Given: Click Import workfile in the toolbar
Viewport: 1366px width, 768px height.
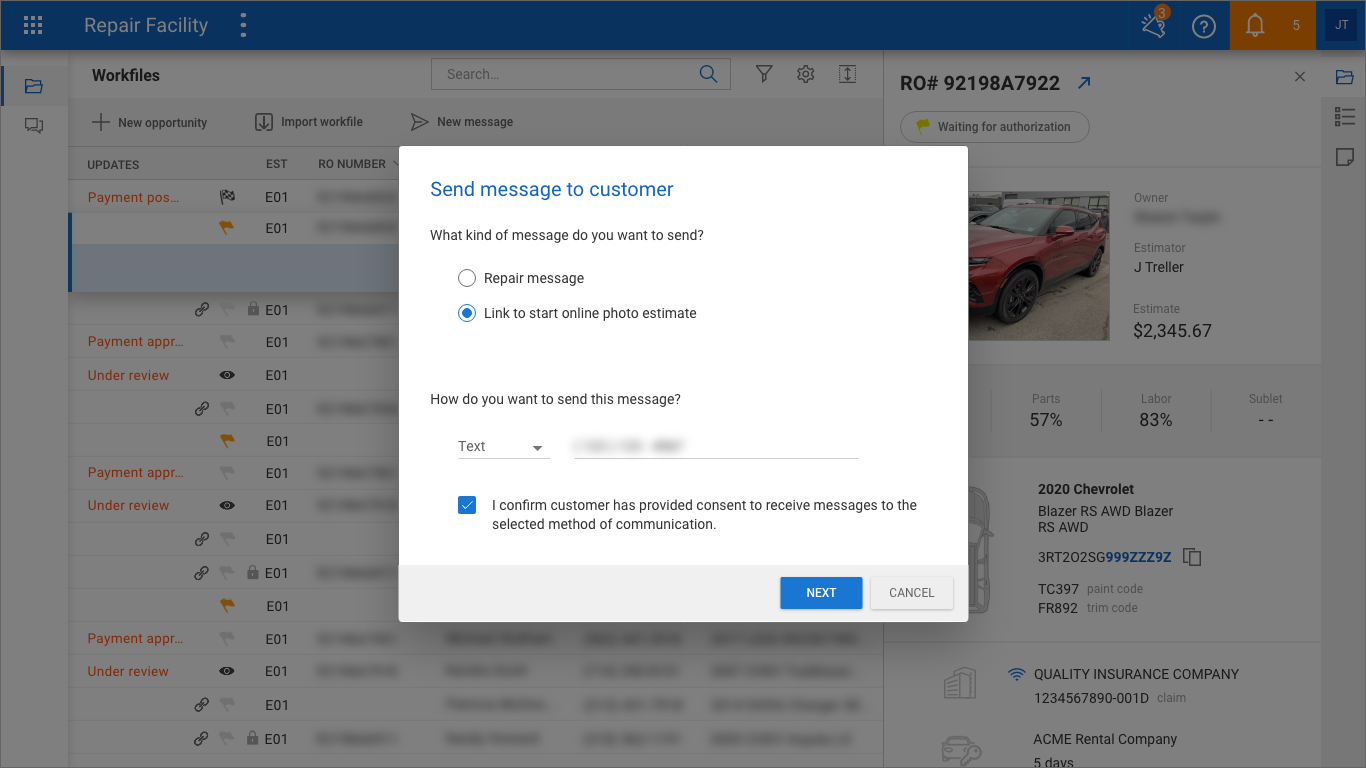Looking at the screenshot, I should click(x=309, y=122).
